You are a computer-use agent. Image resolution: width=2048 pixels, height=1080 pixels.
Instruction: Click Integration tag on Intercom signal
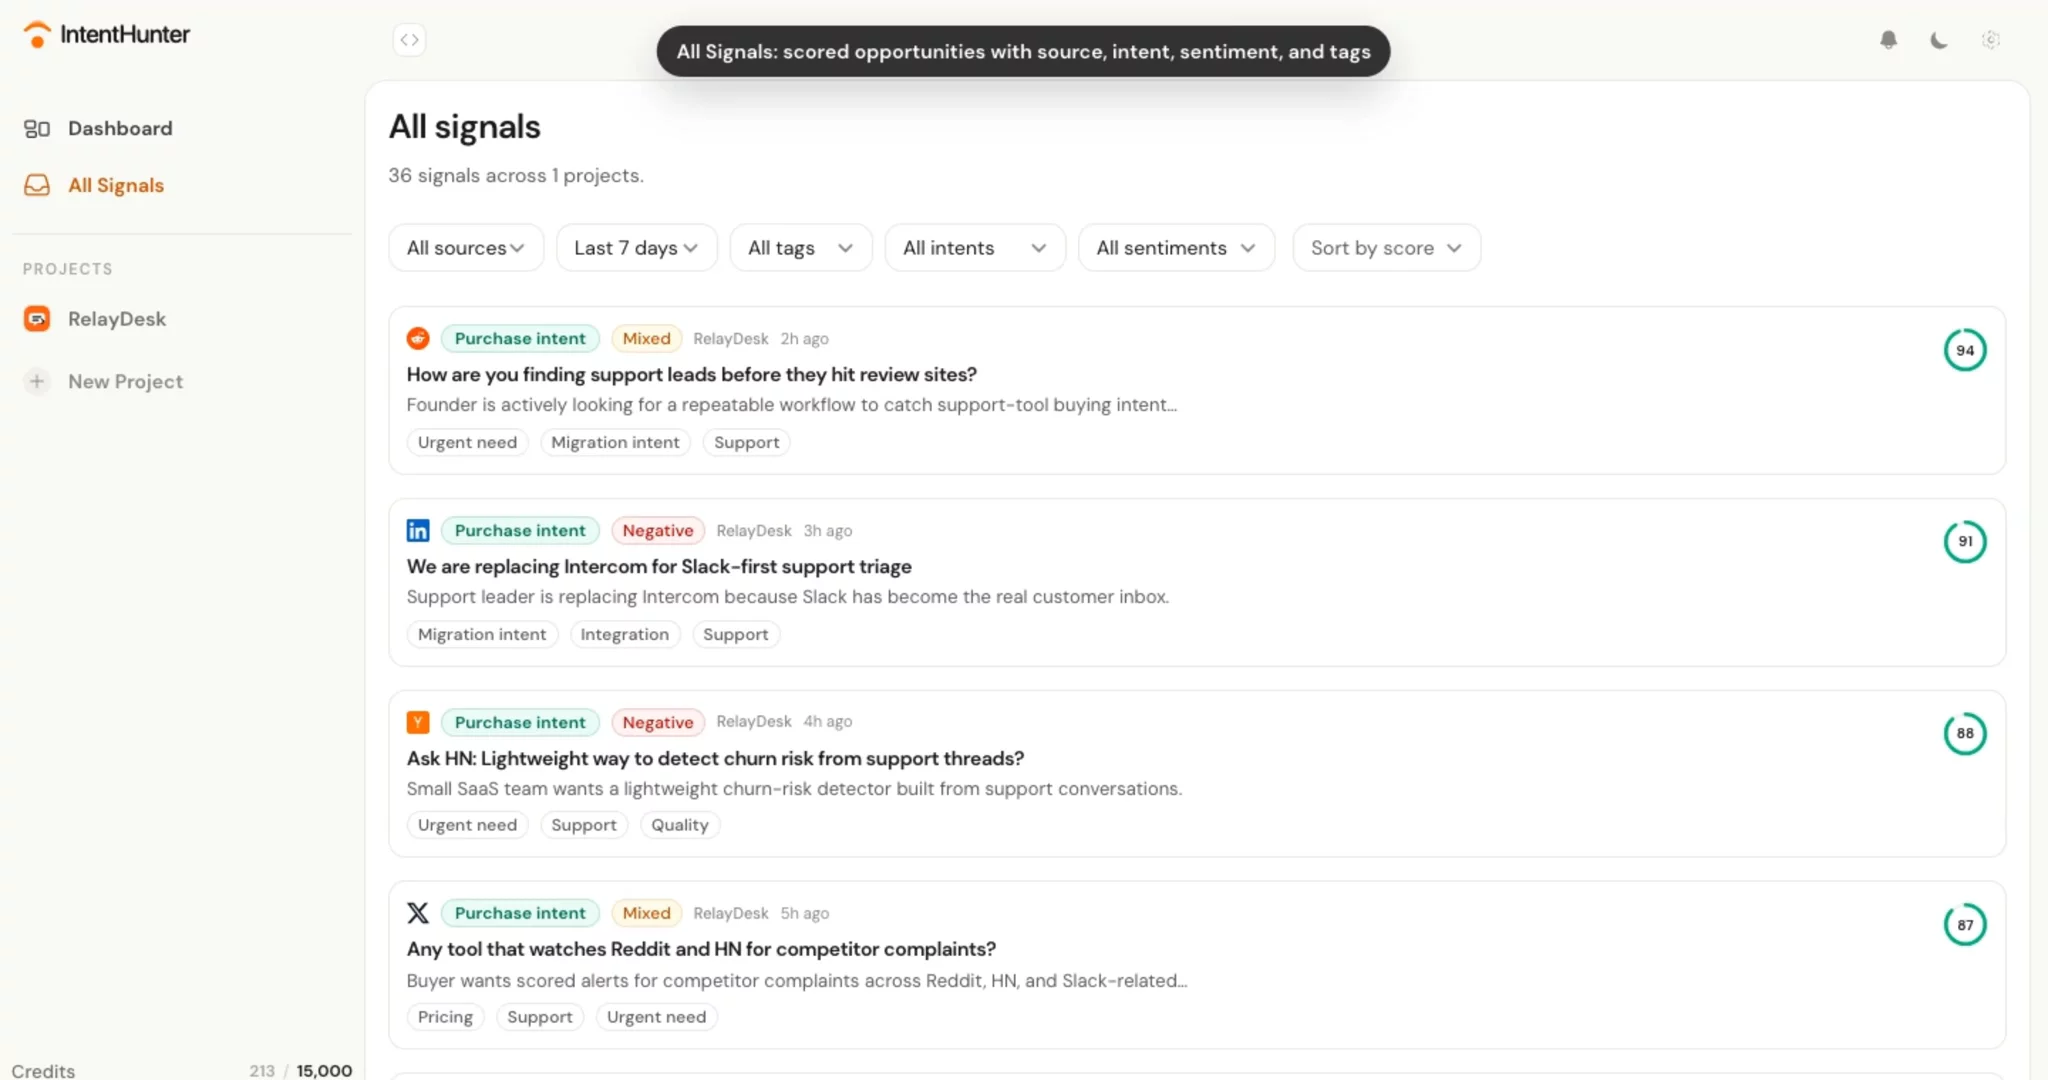pos(625,634)
